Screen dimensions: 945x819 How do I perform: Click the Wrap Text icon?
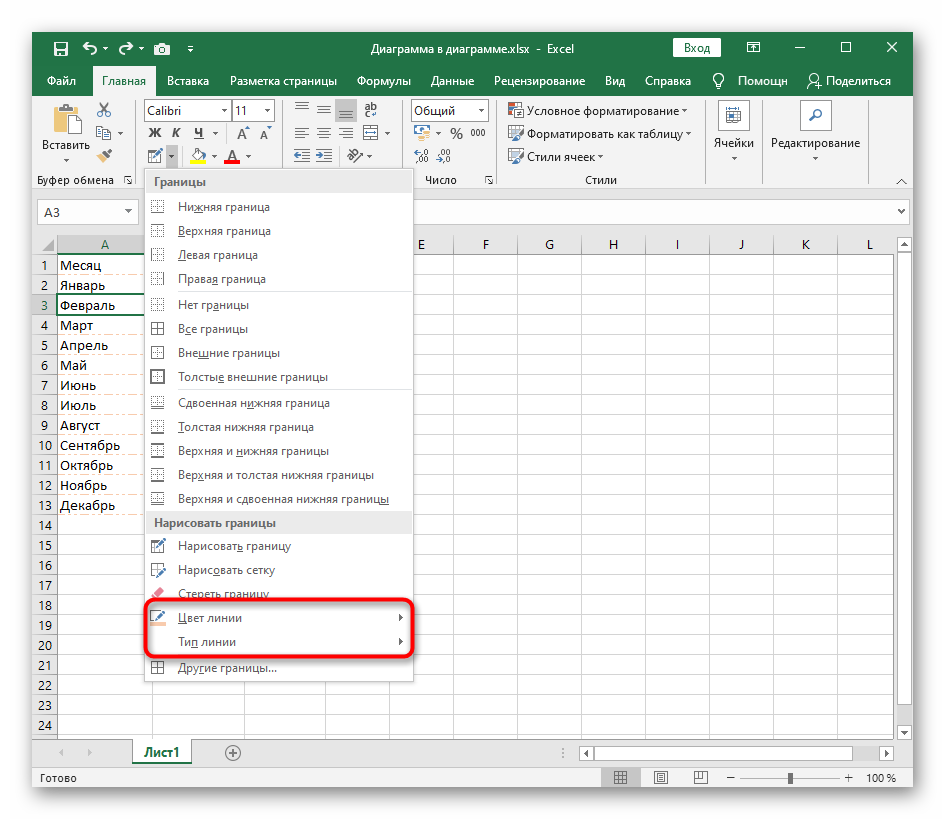click(370, 110)
